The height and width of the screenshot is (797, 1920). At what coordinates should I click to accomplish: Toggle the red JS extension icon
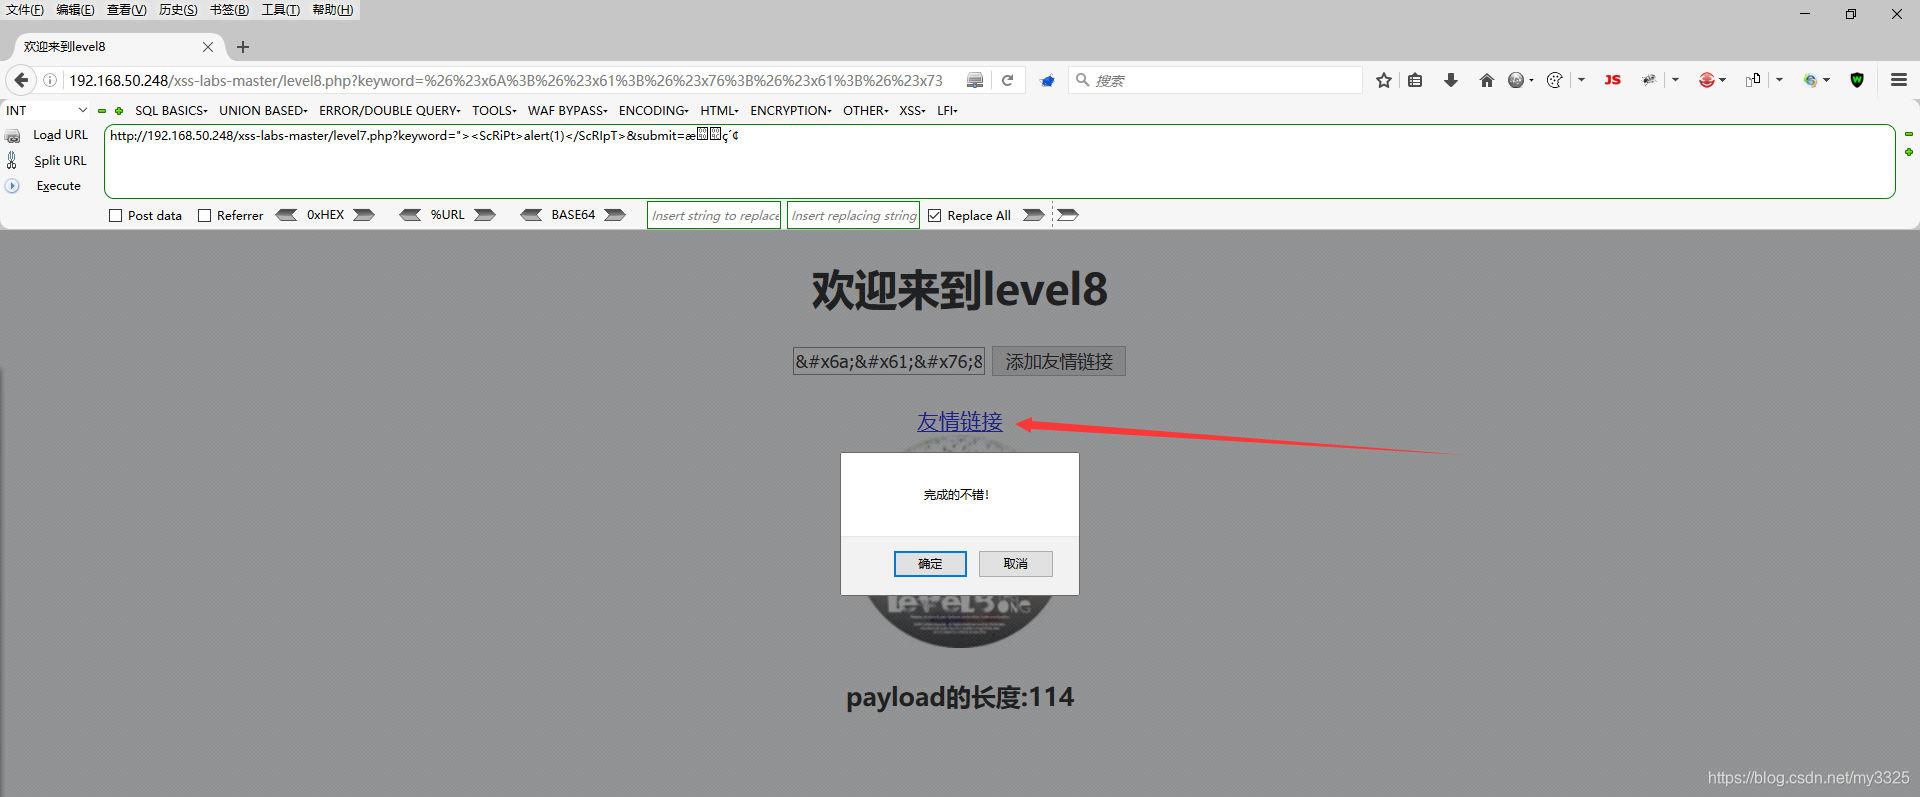coord(1612,80)
